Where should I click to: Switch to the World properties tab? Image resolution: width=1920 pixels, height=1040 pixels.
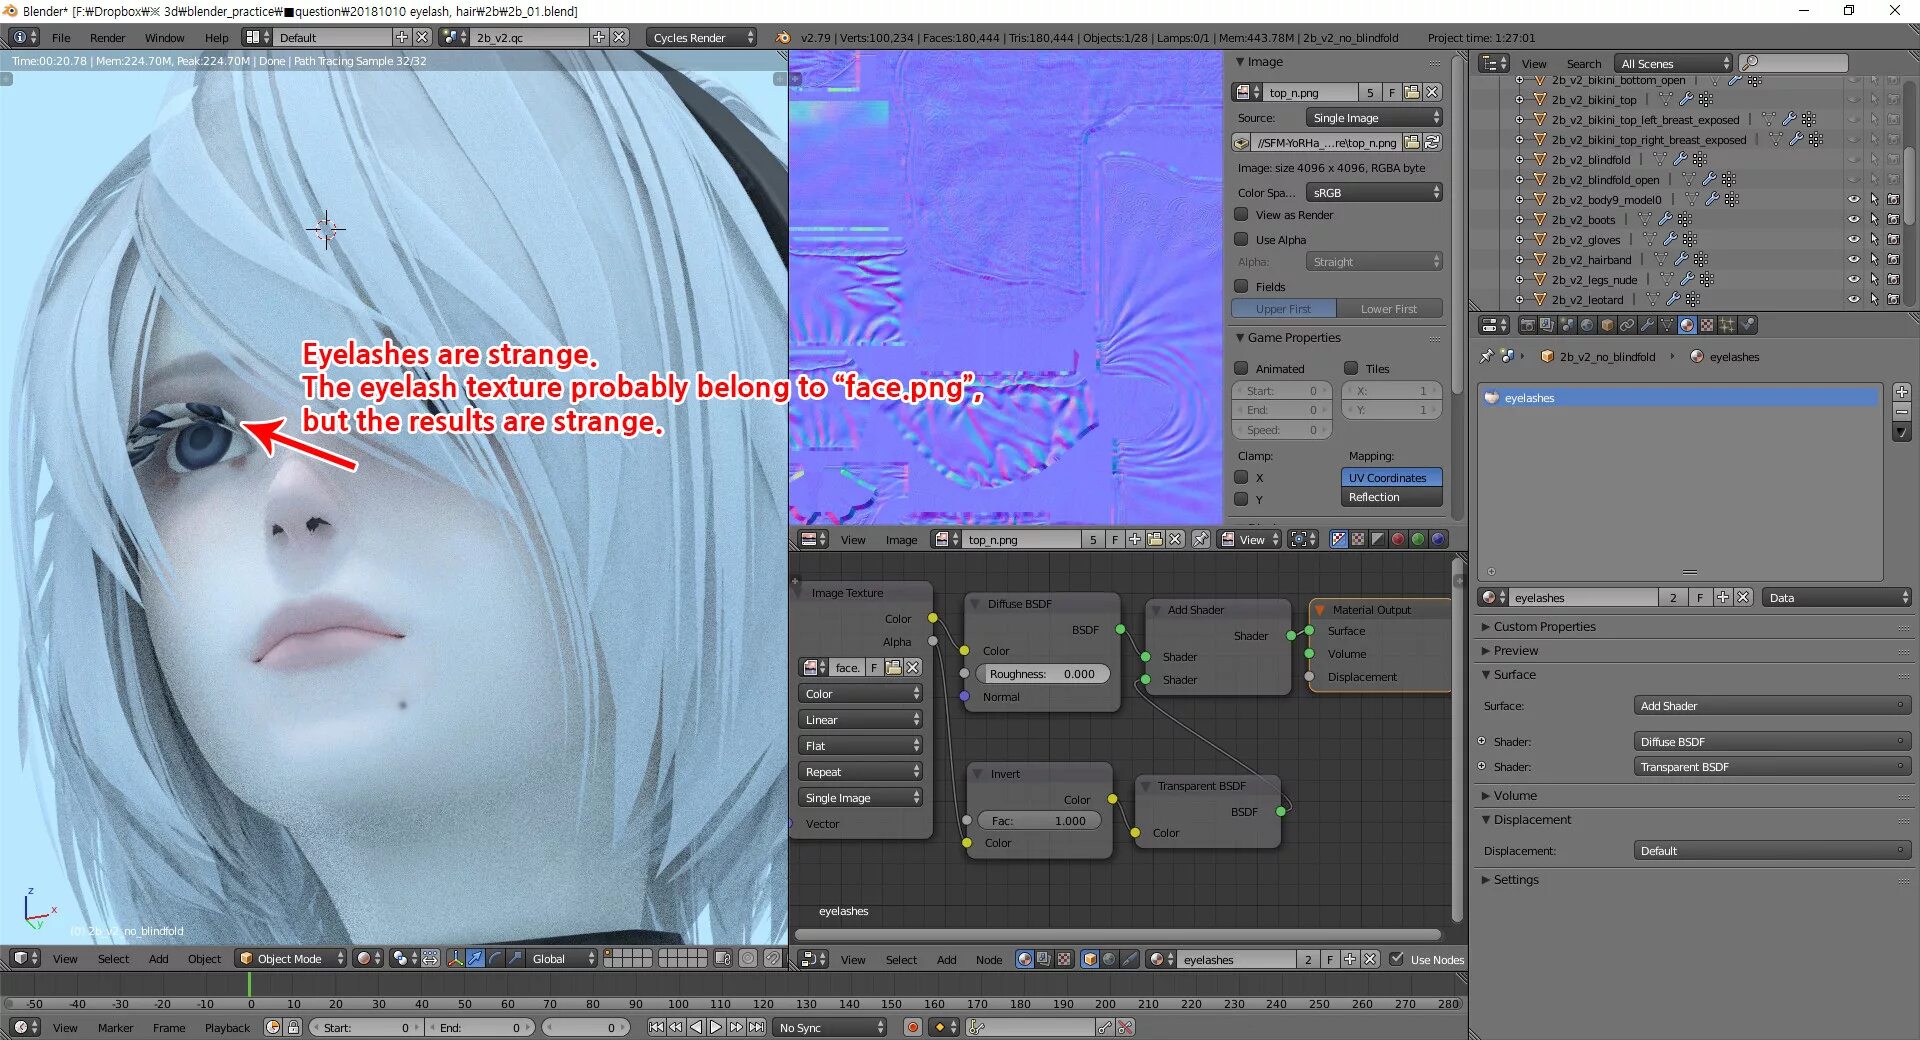click(1587, 325)
